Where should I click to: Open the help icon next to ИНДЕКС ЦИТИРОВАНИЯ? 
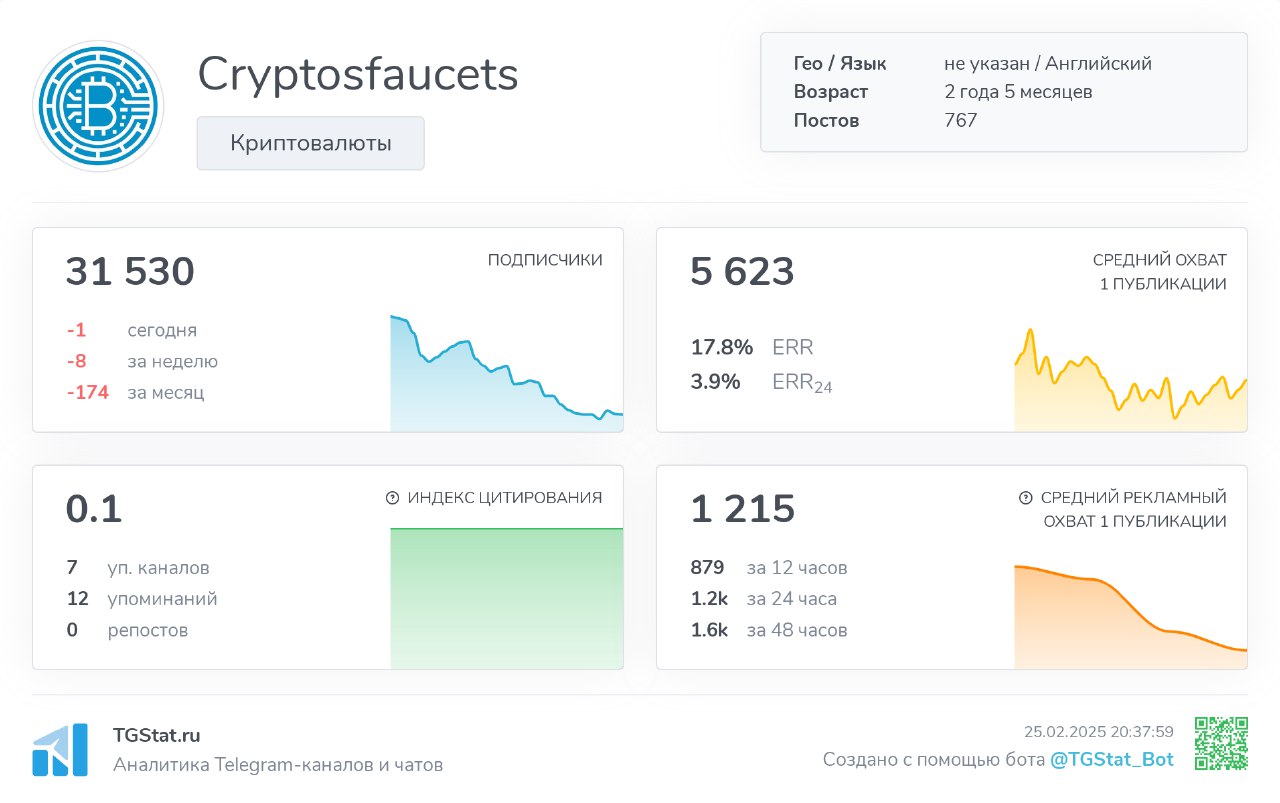391,496
